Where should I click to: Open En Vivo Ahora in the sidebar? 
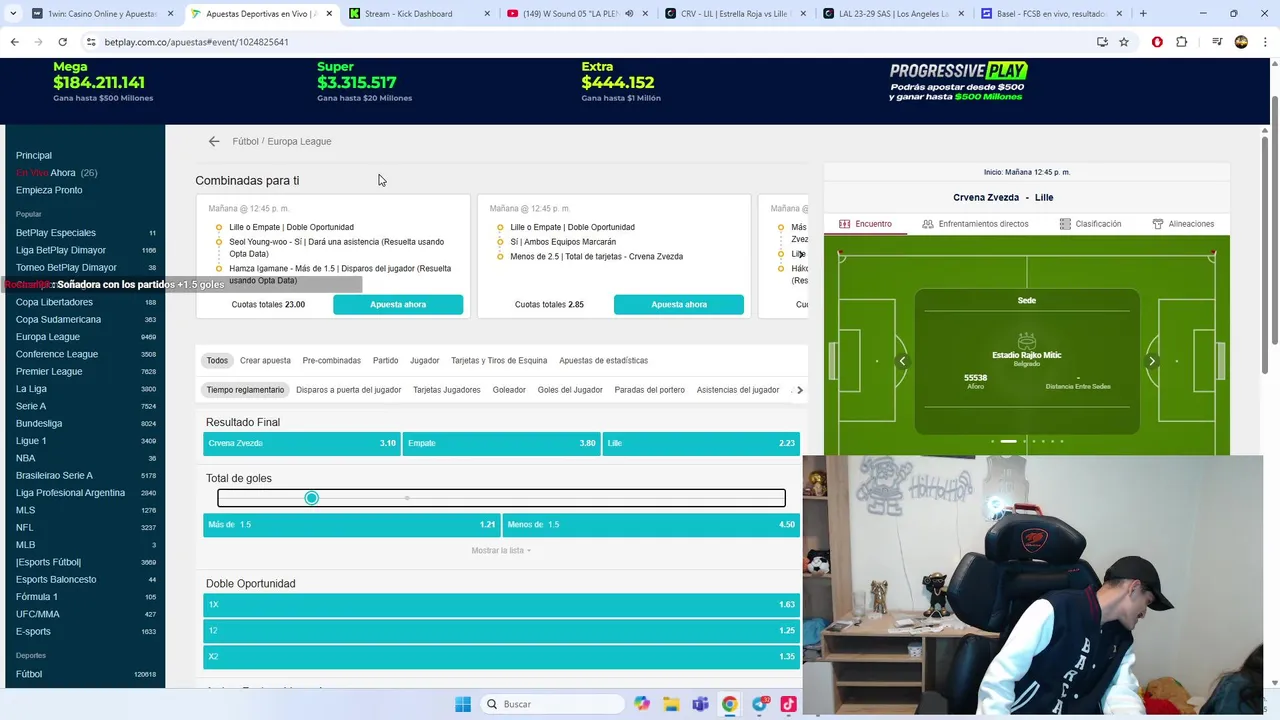[56, 173]
